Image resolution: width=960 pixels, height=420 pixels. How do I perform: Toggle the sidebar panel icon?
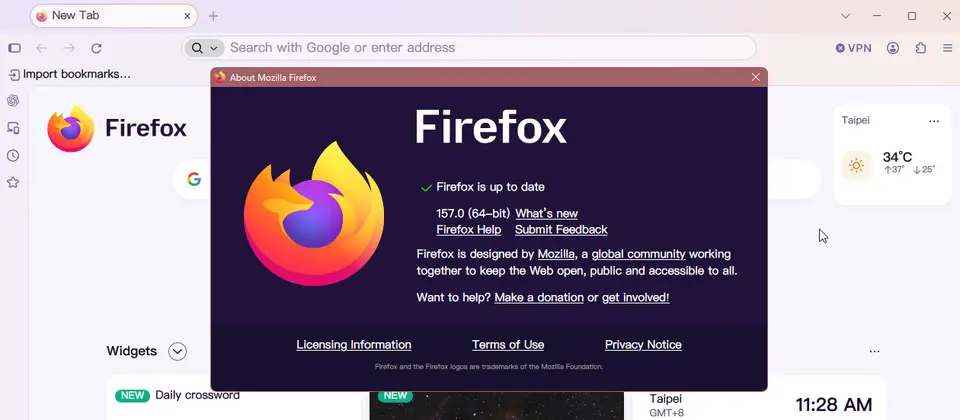(15, 48)
